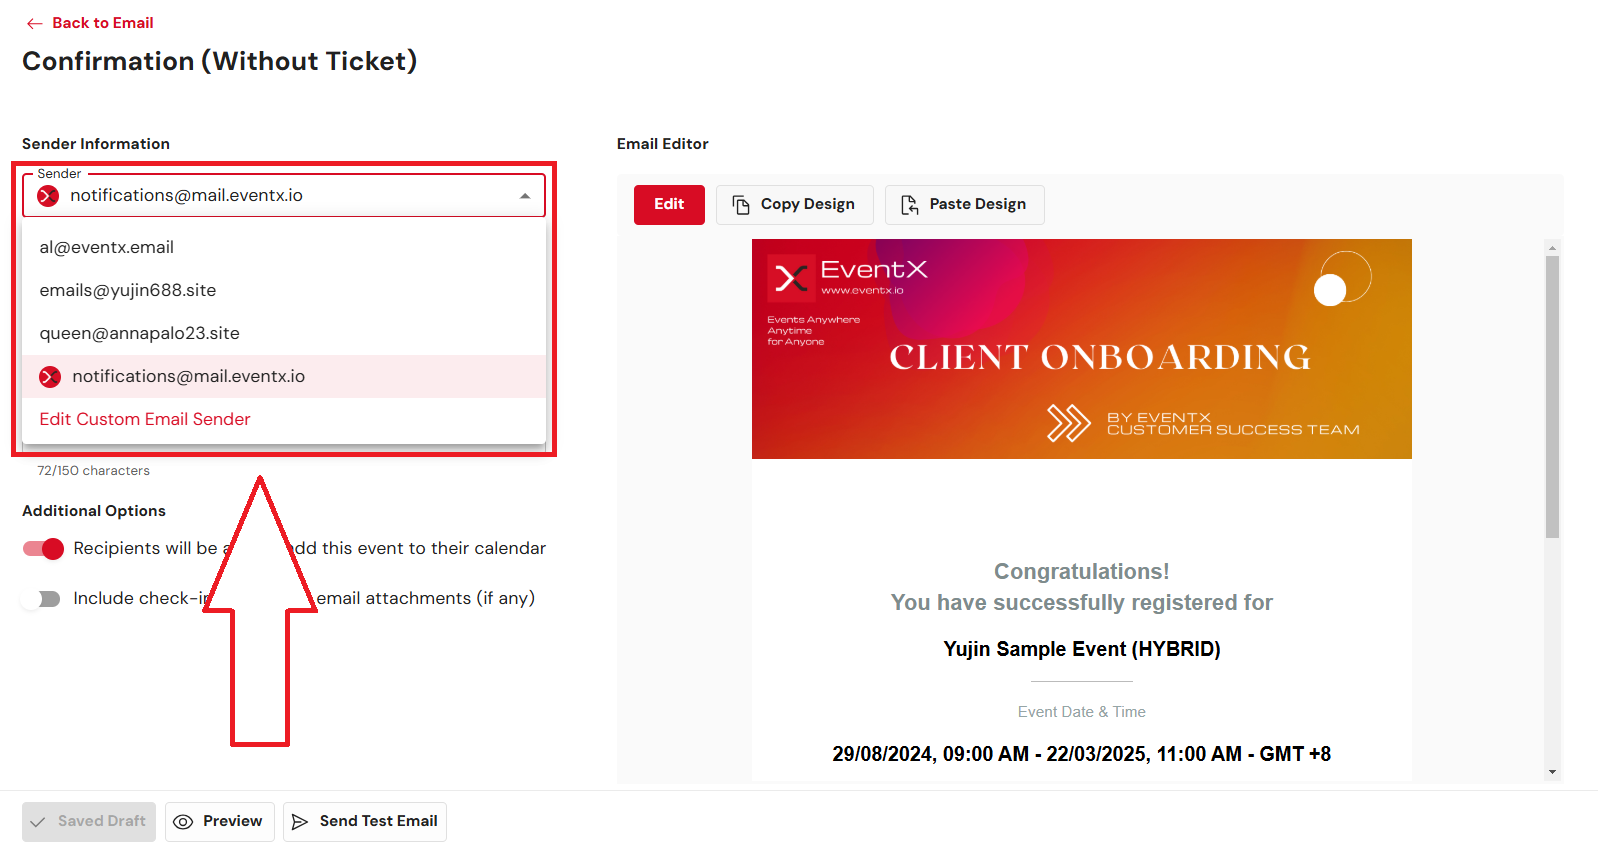Enable include check-in email attachments switch
The width and height of the screenshot is (1598, 848).
[x=41, y=598]
